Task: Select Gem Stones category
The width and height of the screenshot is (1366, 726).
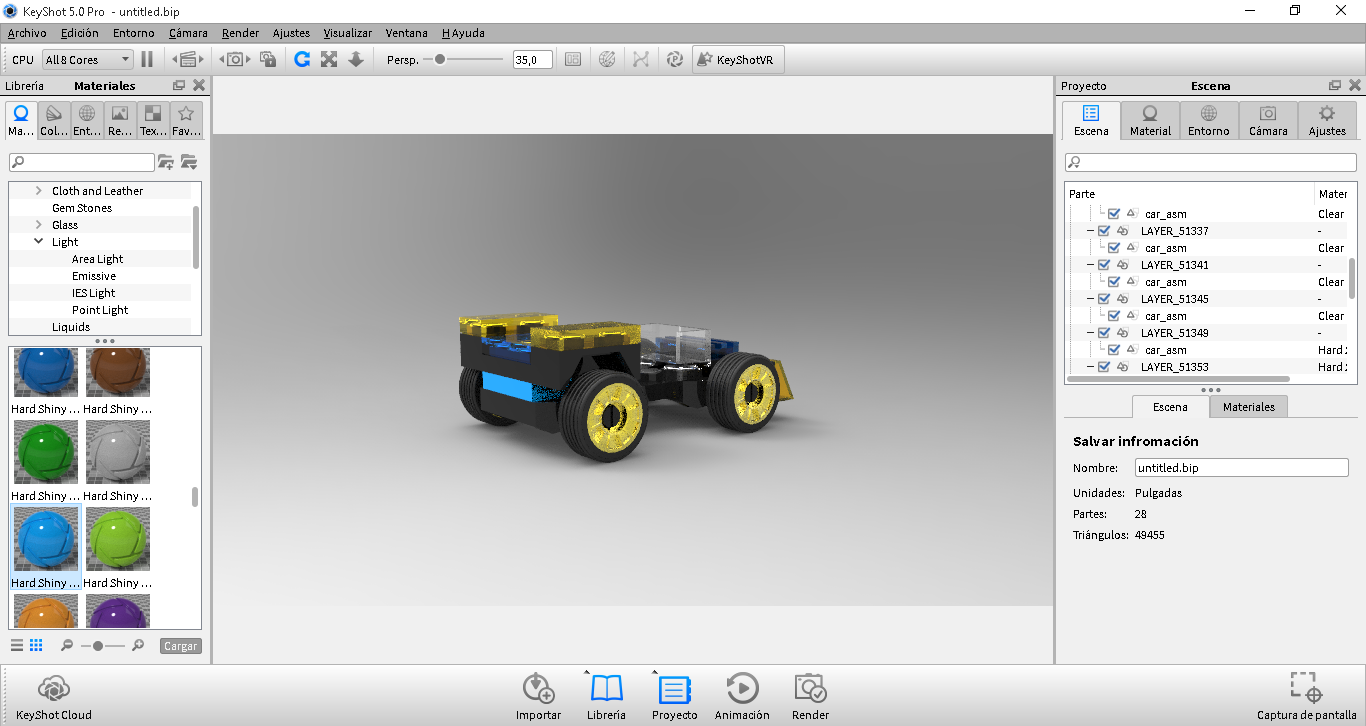Action: click(82, 208)
